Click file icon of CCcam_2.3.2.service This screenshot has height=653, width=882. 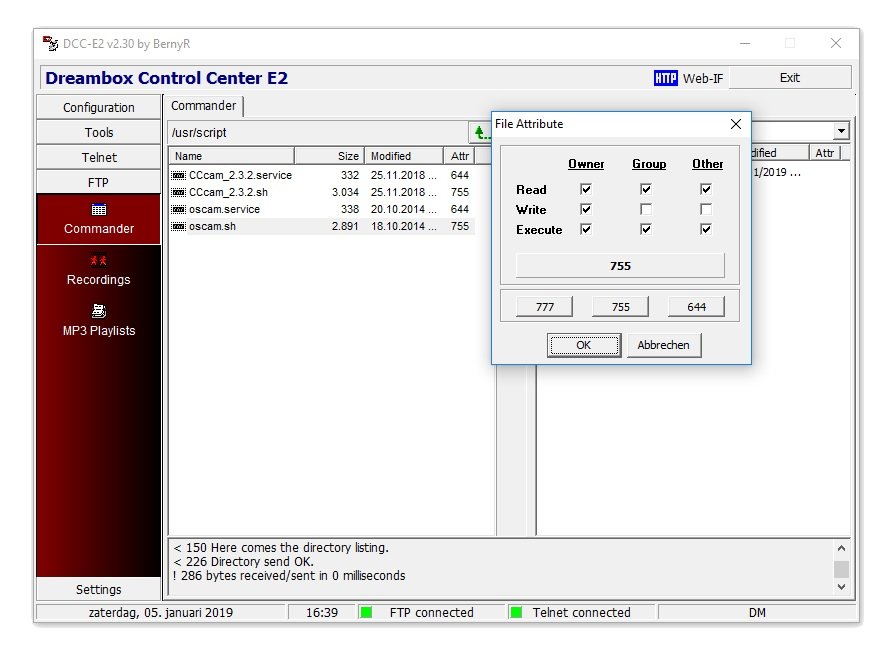pyautogui.click(x=178, y=175)
